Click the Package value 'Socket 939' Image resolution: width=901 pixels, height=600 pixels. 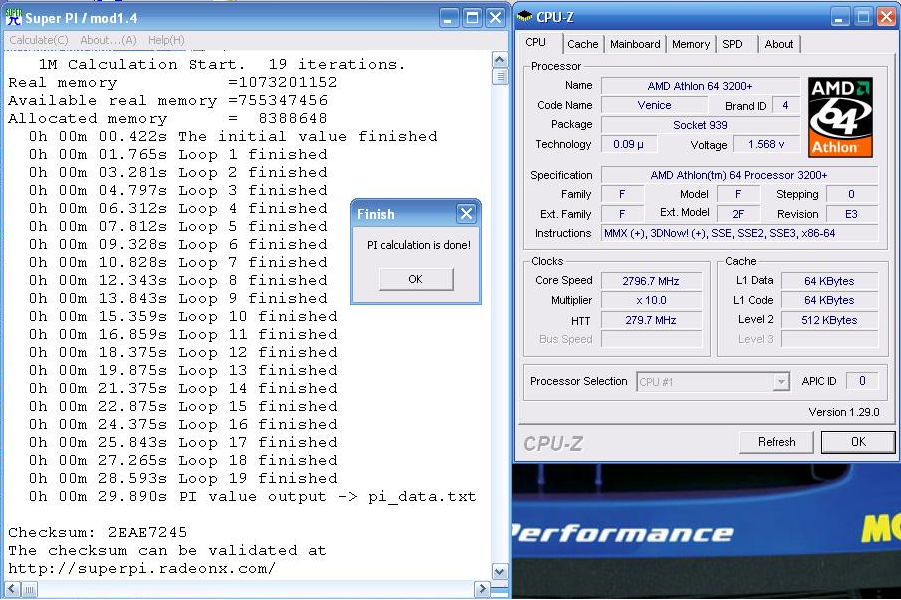(x=700, y=125)
